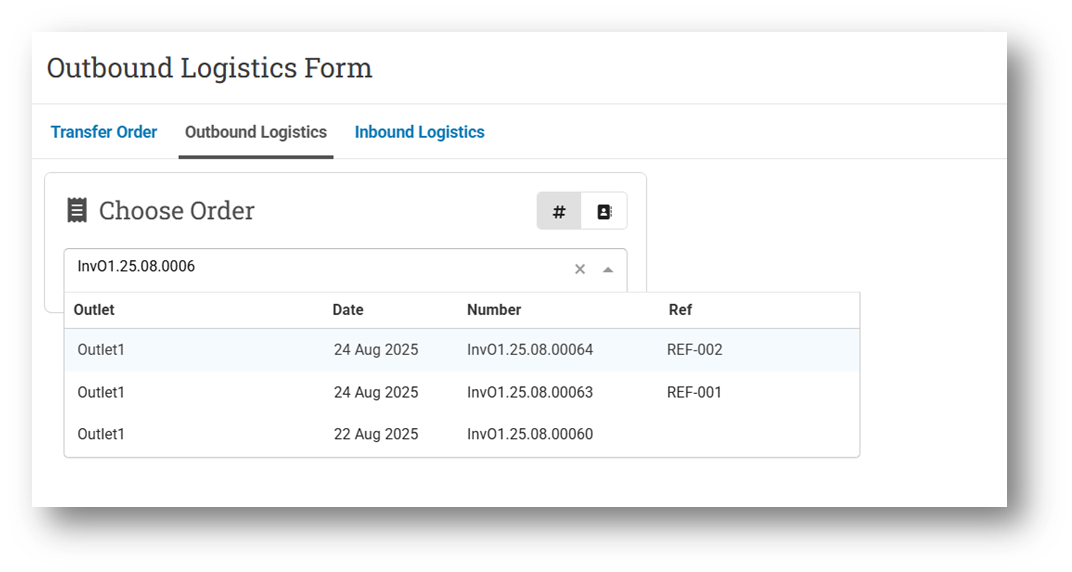Click the order search input field
The height and width of the screenshot is (572, 1072).
[320, 267]
